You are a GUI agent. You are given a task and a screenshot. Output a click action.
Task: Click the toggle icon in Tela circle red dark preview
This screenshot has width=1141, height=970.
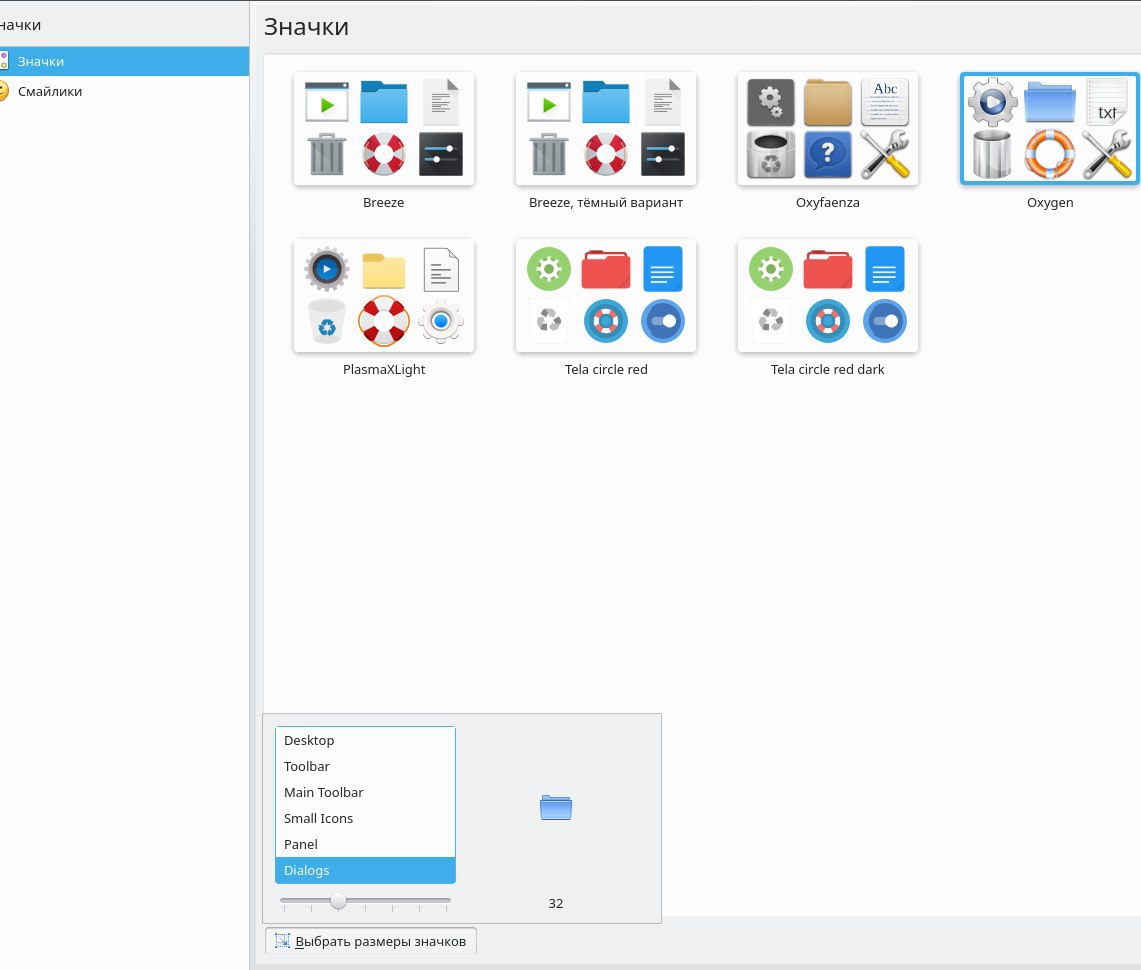pyautogui.click(x=885, y=321)
